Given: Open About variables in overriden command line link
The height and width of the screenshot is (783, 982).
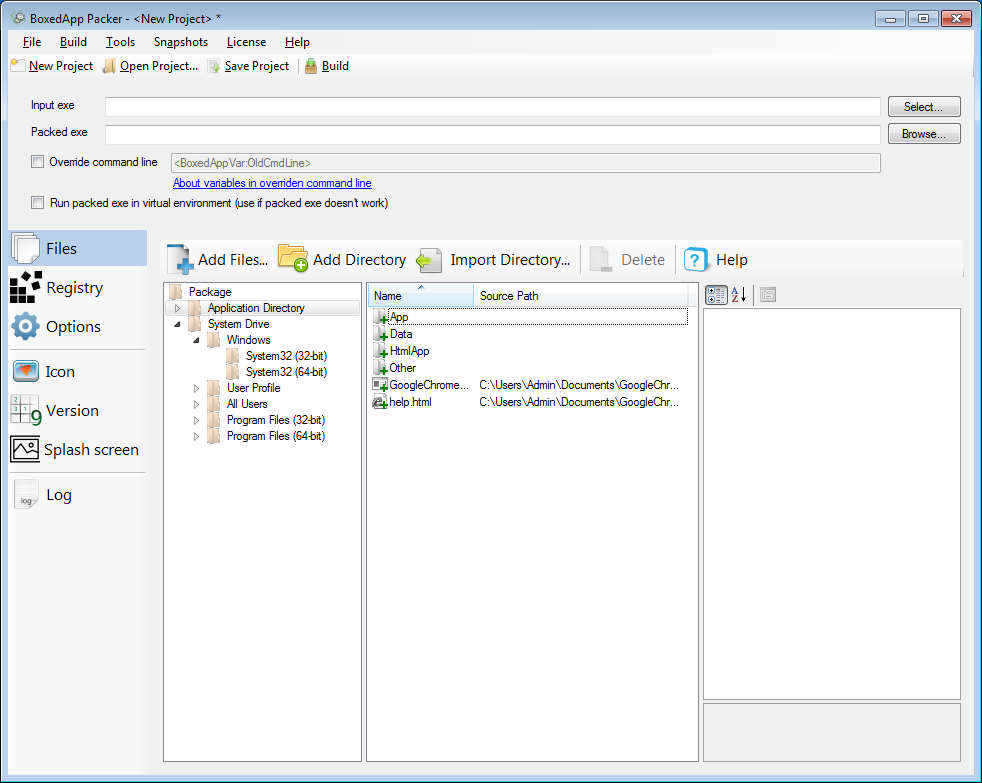Looking at the screenshot, I should (x=272, y=183).
